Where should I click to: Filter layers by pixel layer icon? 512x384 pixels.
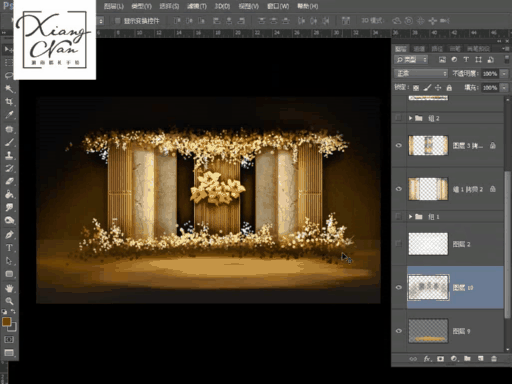[442, 60]
